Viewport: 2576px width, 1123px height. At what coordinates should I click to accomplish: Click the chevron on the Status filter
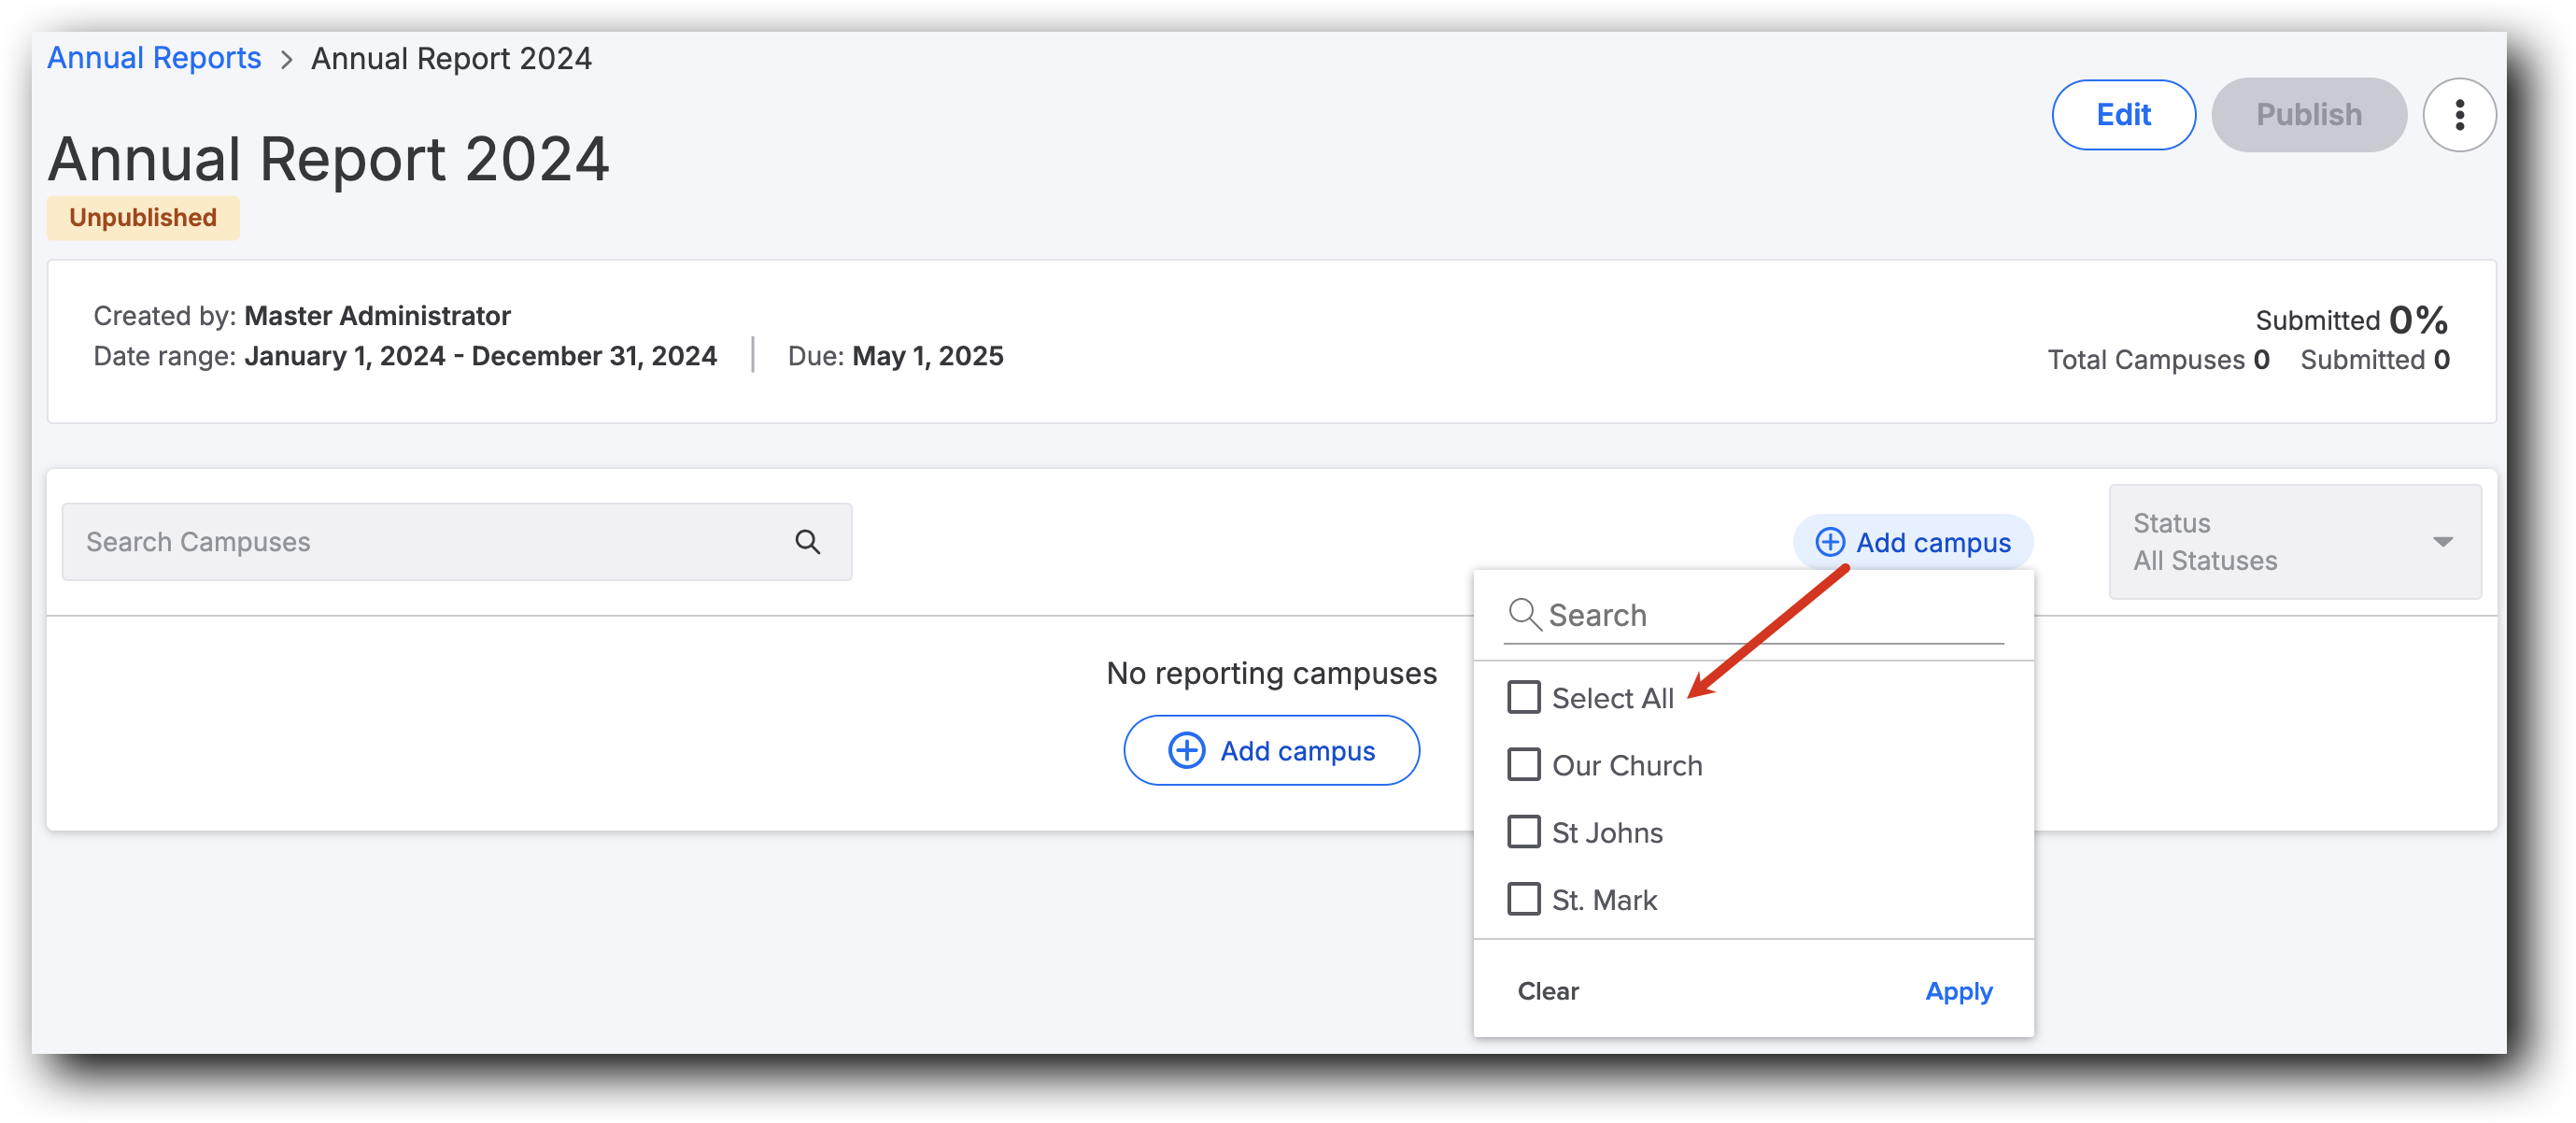pyautogui.click(x=2443, y=541)
